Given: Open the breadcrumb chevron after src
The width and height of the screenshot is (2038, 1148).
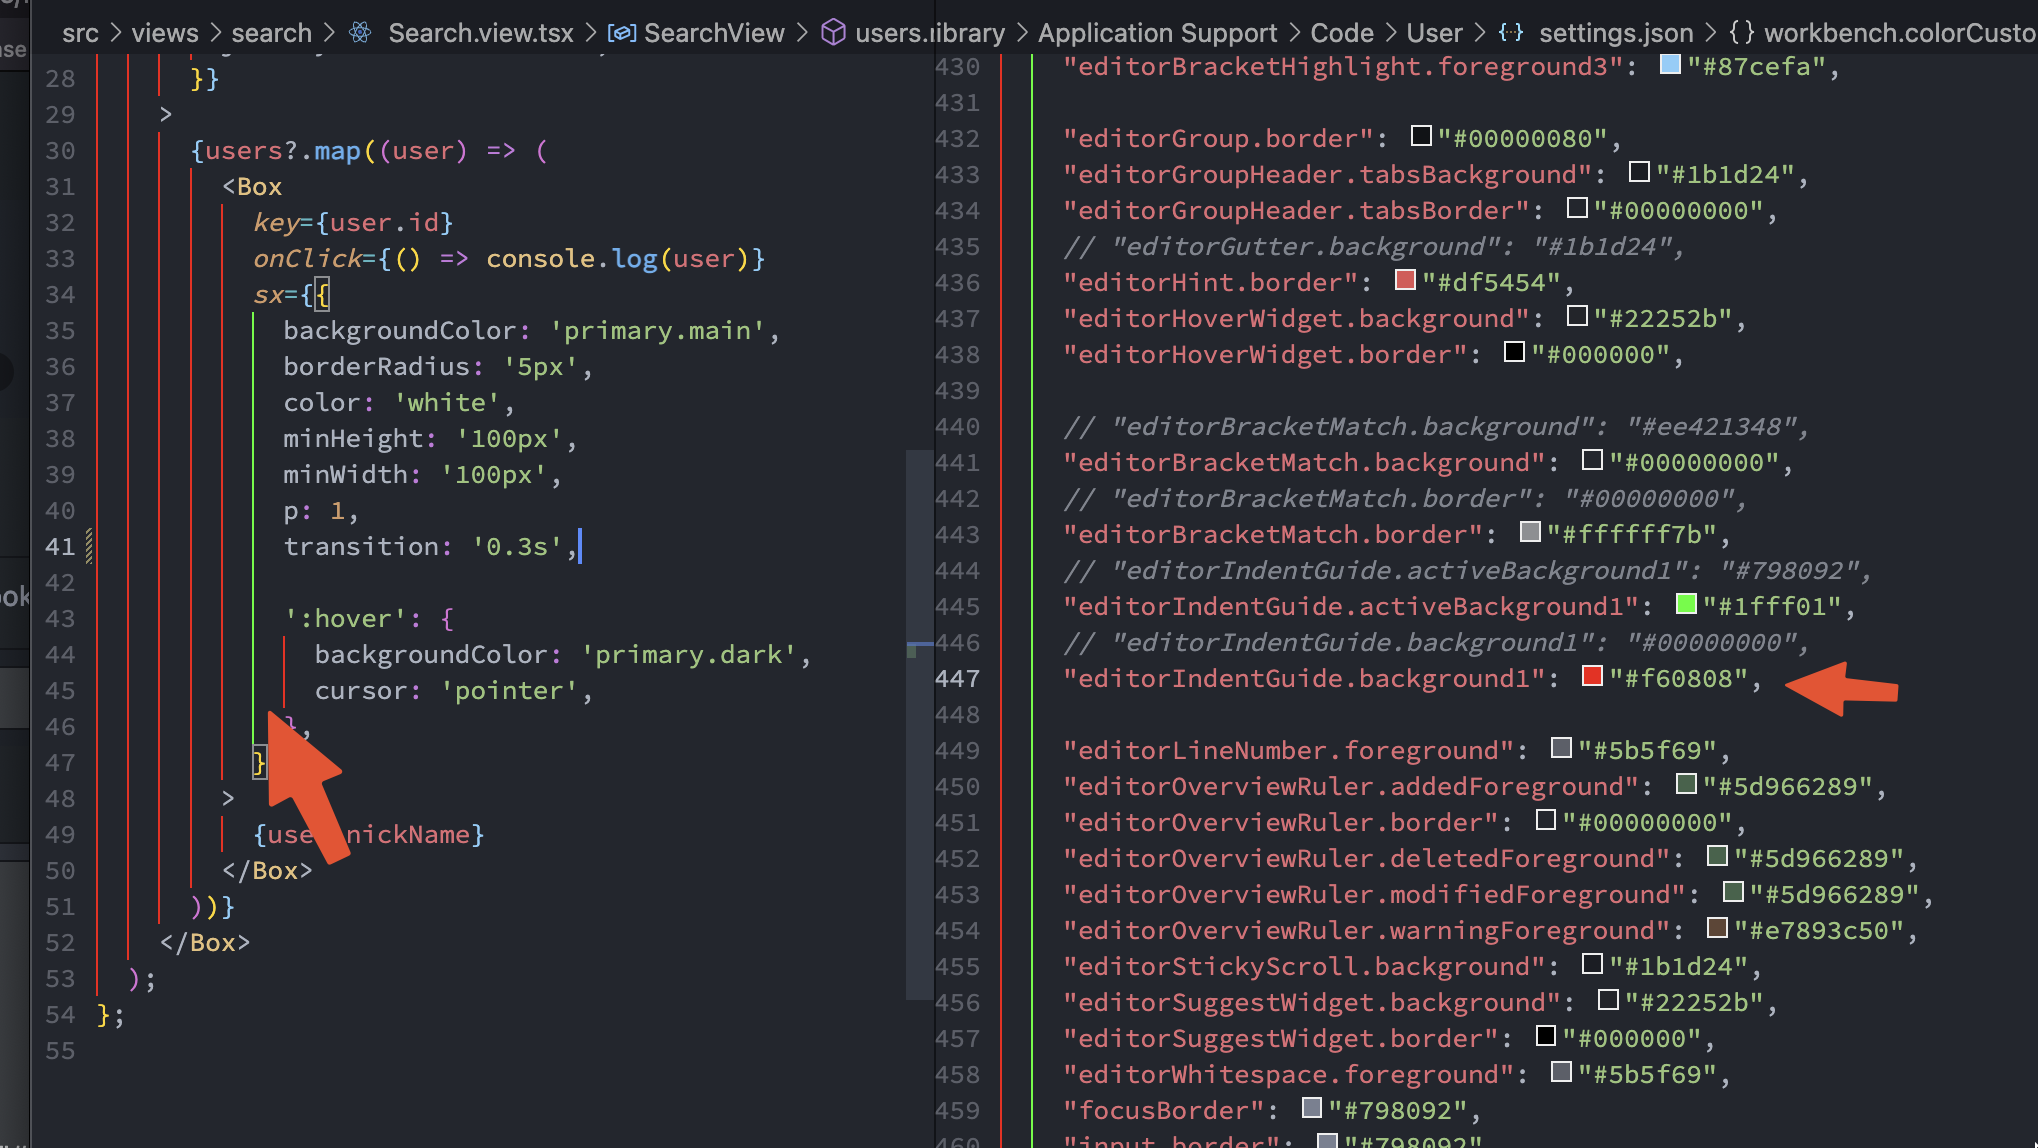Looking at the screenshot, I should tap(116, 32).
